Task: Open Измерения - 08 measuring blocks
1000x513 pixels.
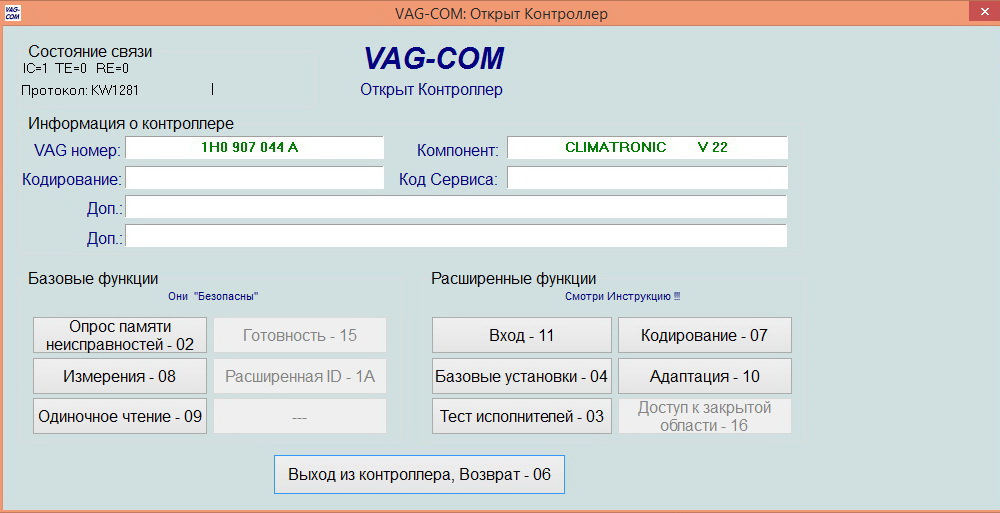Action: click(x=120, y=376)
